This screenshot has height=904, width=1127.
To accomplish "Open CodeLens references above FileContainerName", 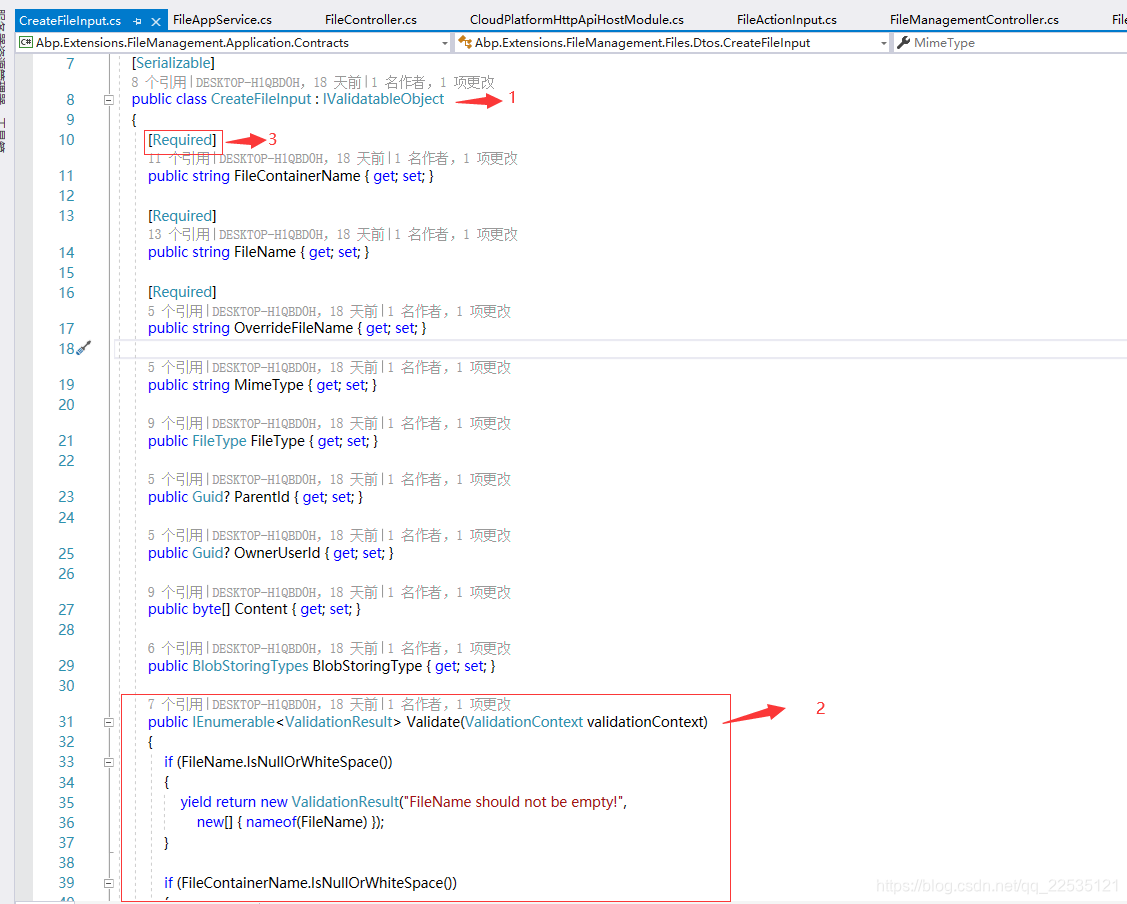I will [180, 158].
